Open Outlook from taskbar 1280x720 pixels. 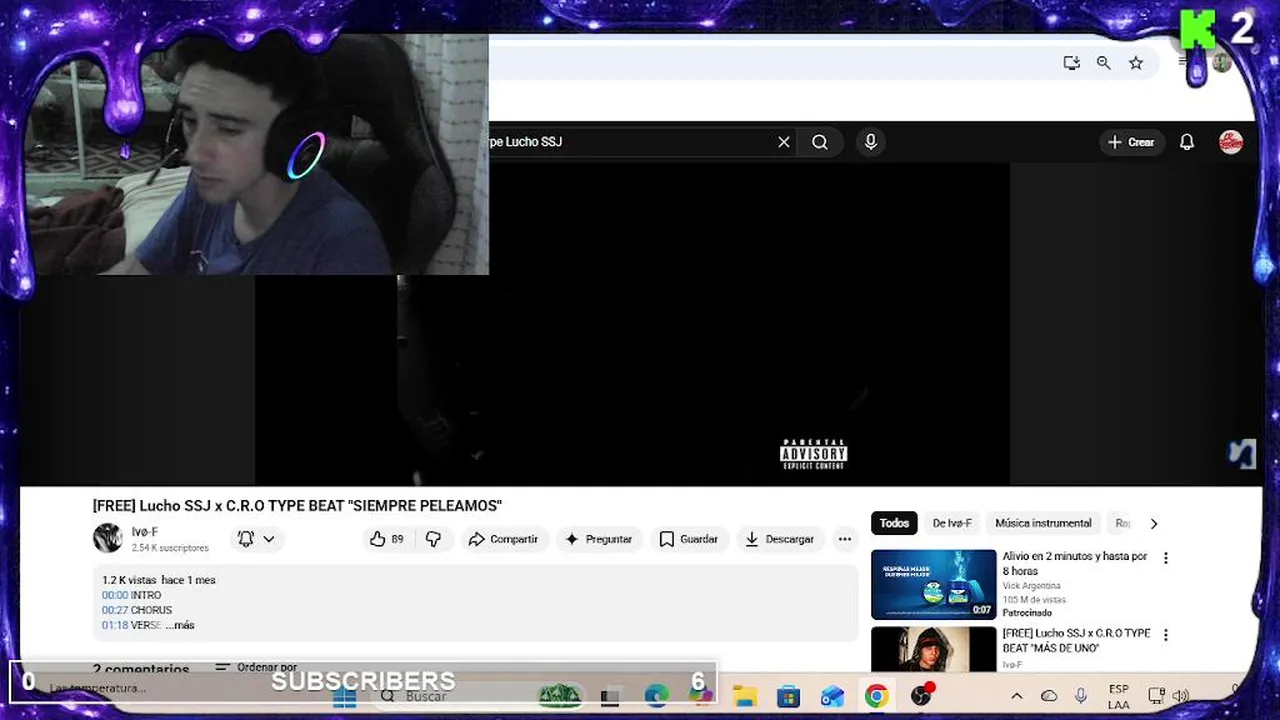click(x=832, y=696)
